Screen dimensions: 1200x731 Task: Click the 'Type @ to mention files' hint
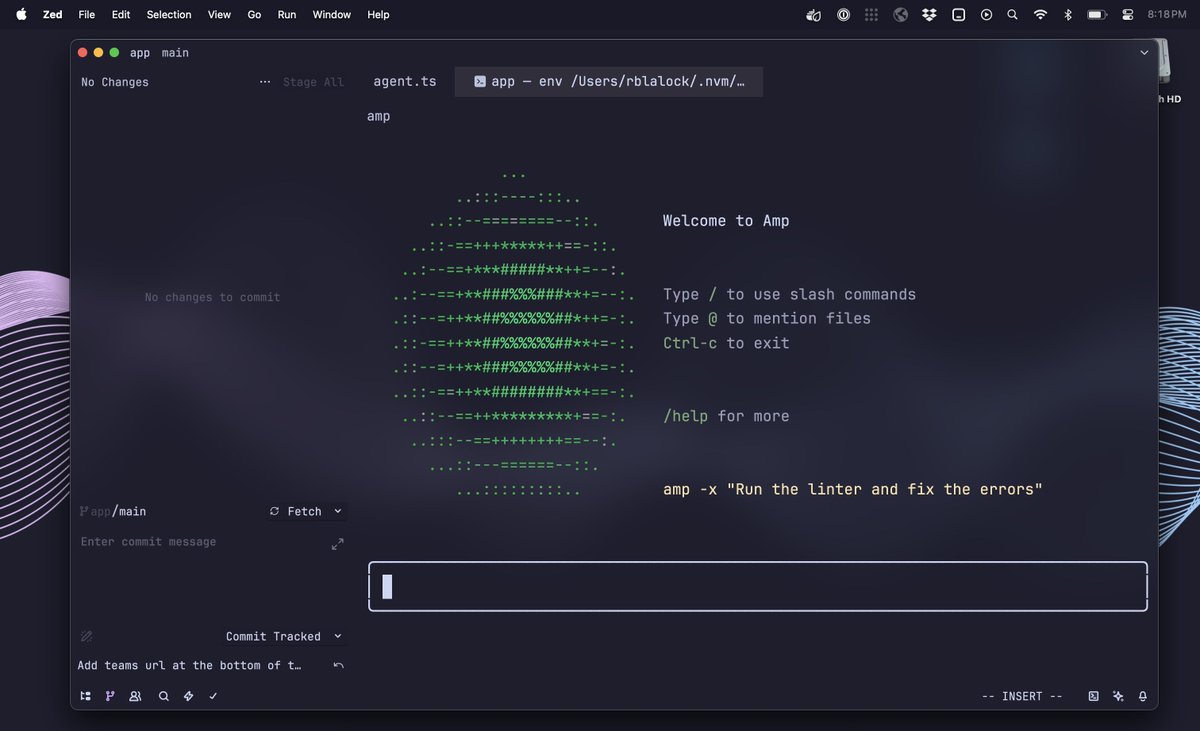[767, 318]
